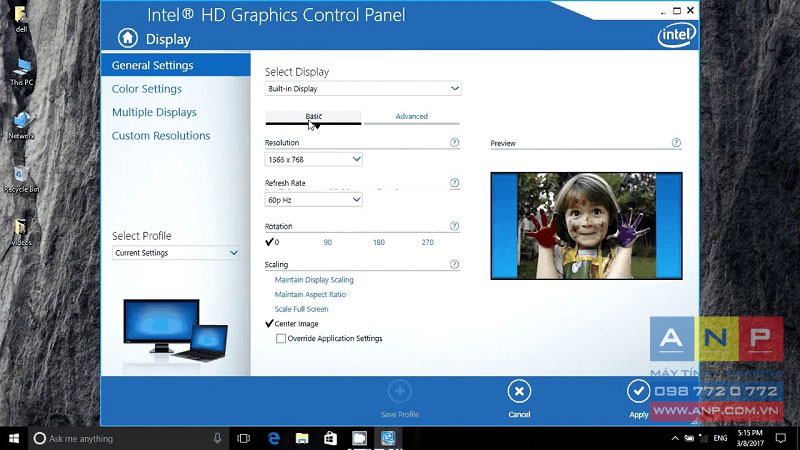
Task: Select This PC desktop icon
Action: click(x=21, y=72)
